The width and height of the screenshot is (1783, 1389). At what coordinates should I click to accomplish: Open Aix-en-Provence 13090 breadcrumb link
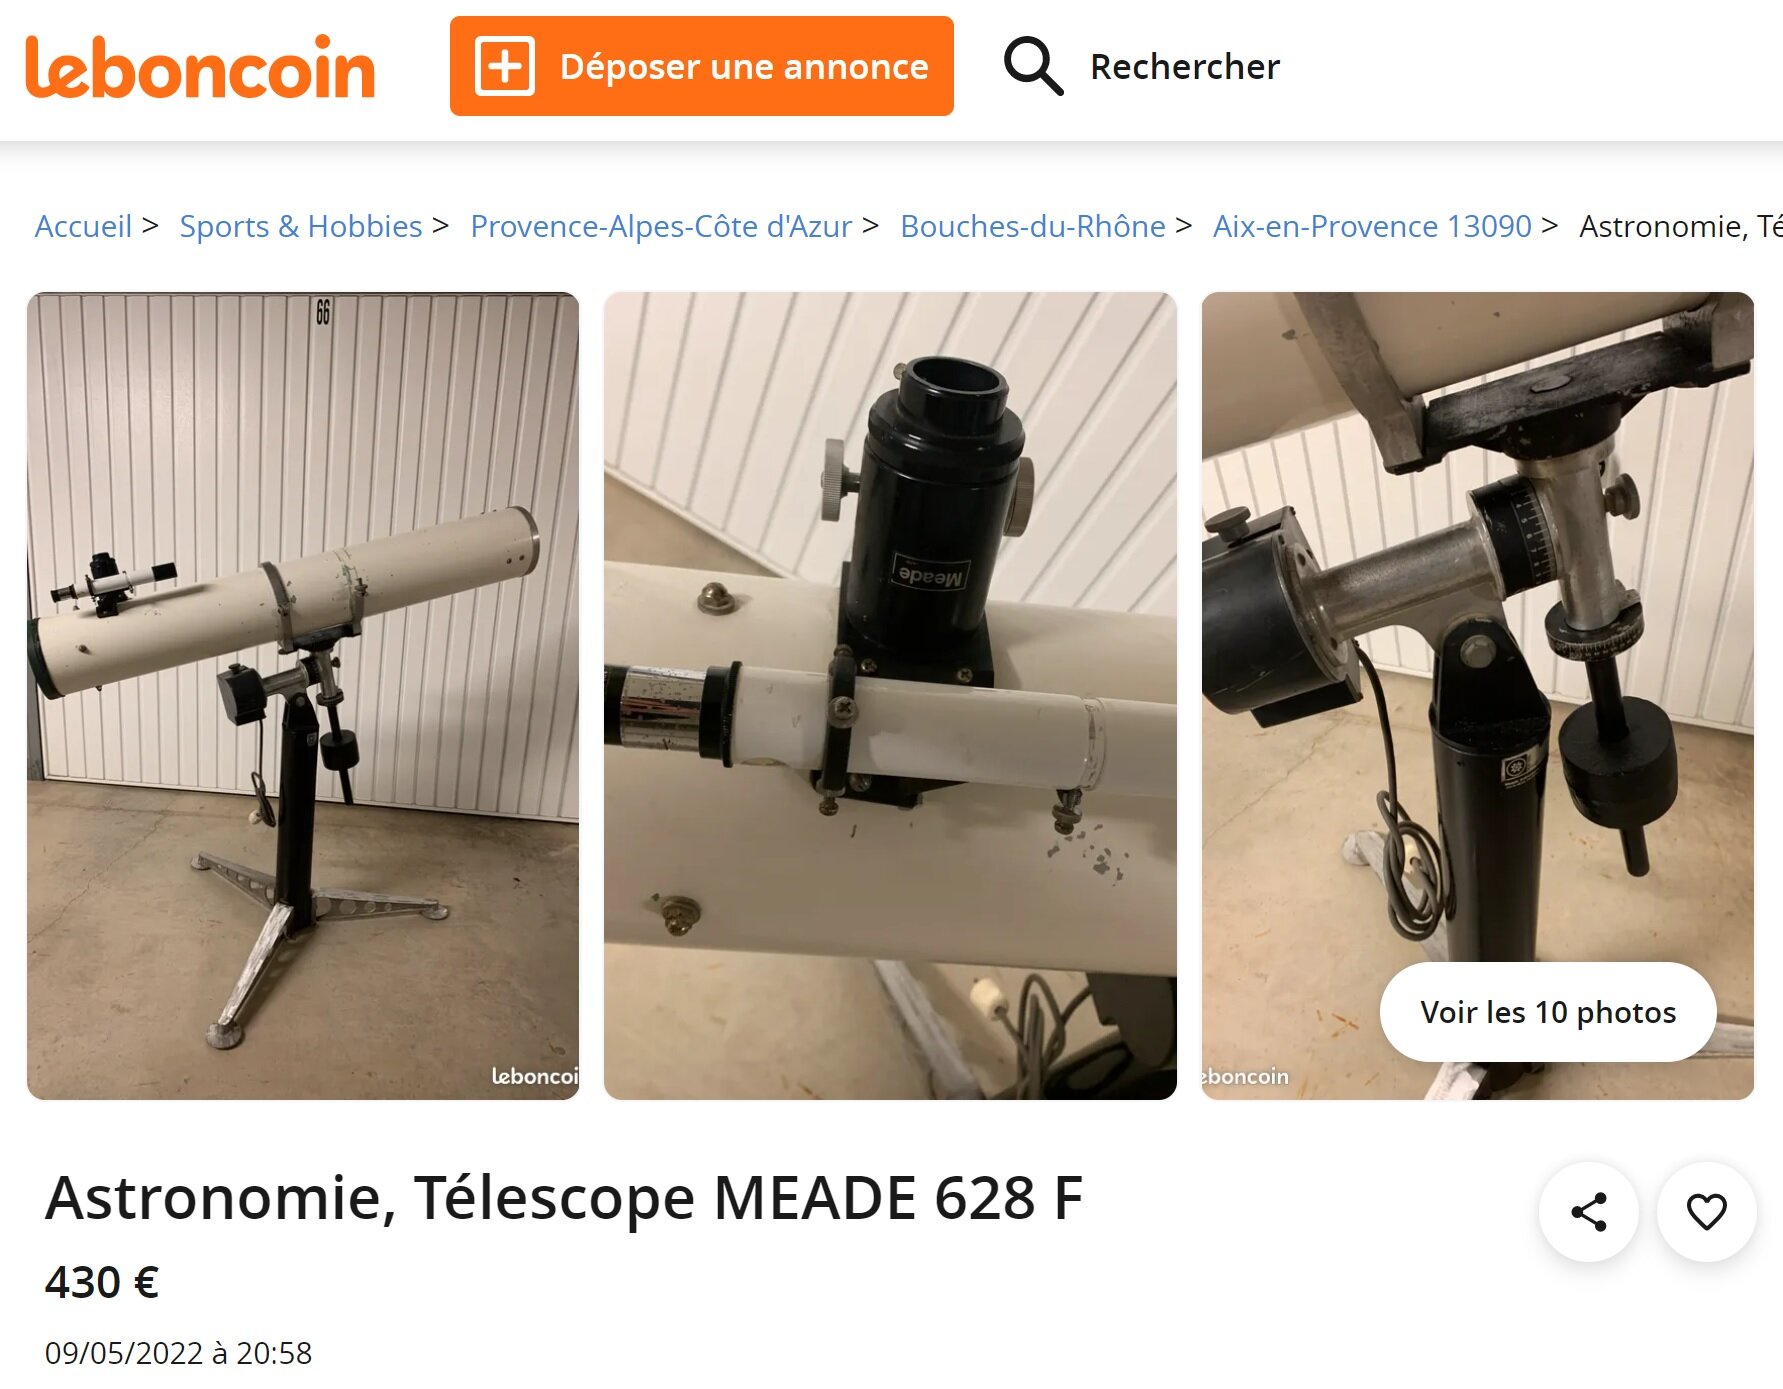[x=1372, y=226]
